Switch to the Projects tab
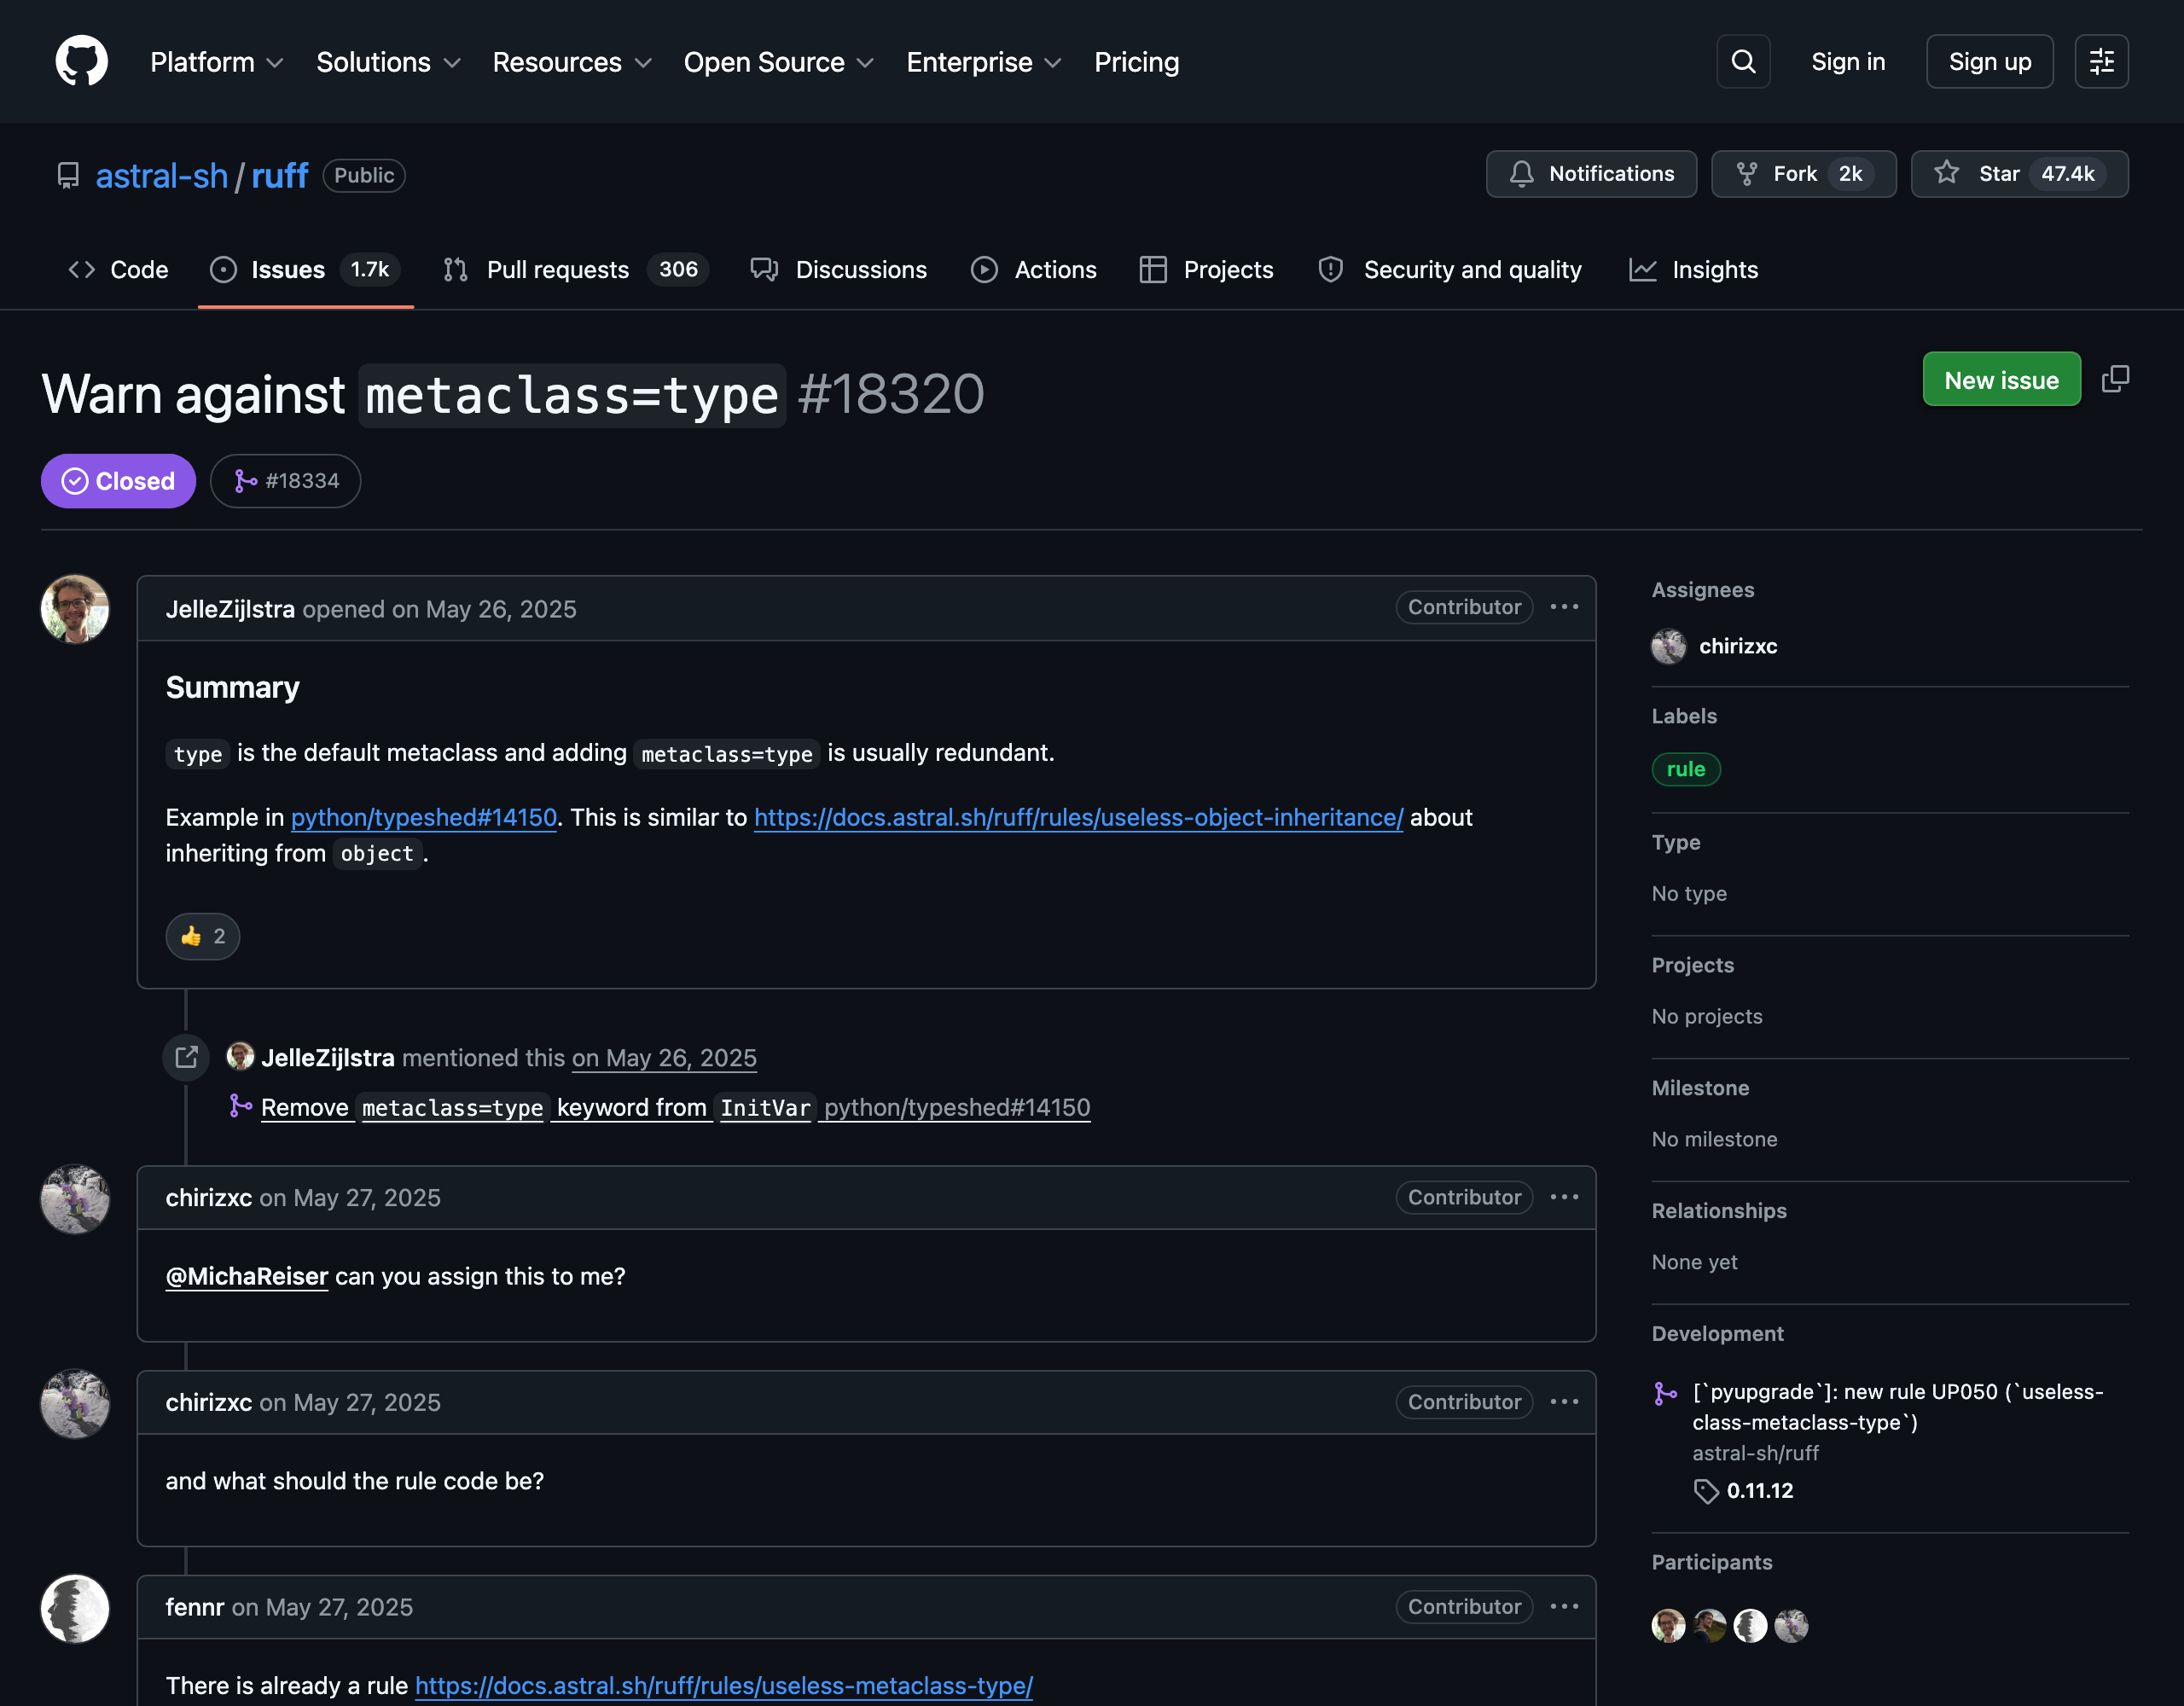 [x=1207, y=270]
